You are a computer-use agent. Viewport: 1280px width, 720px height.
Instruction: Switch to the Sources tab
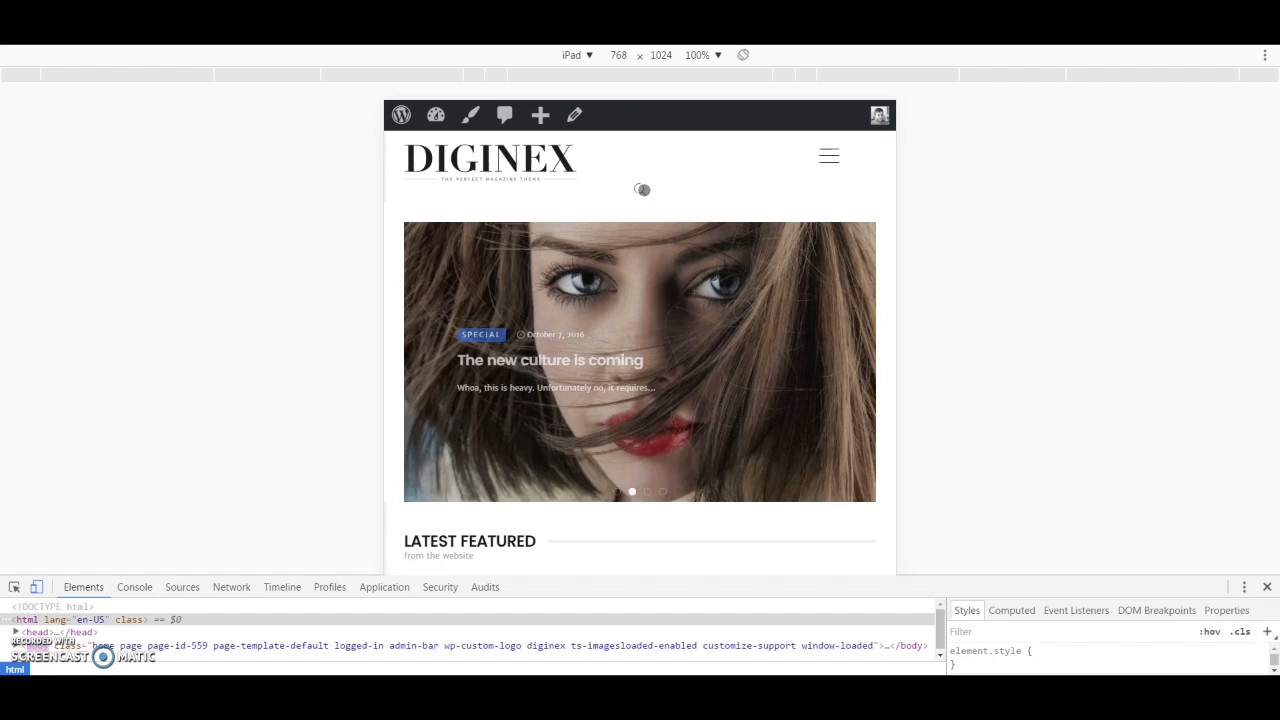(182, 587)
